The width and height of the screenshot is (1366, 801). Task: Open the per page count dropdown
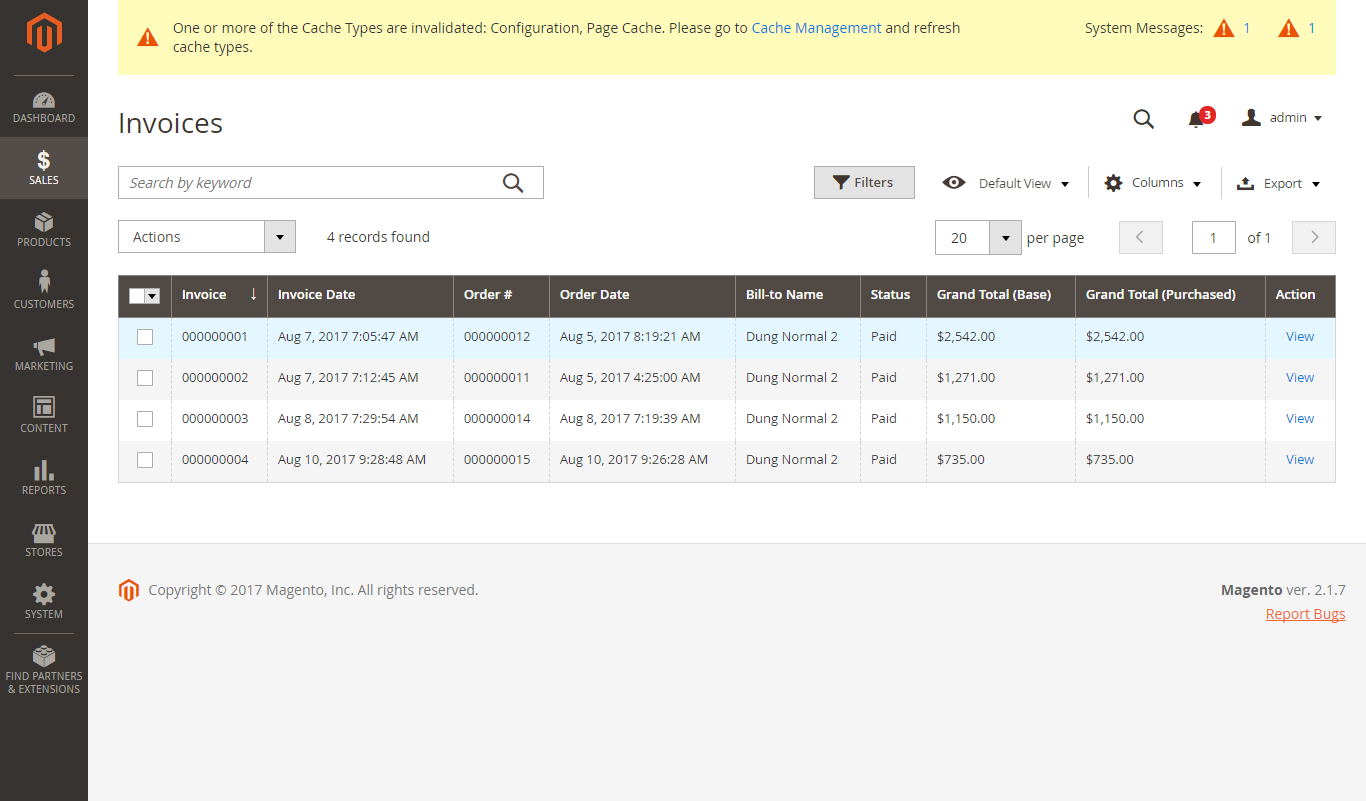[x=1004, y=238]
